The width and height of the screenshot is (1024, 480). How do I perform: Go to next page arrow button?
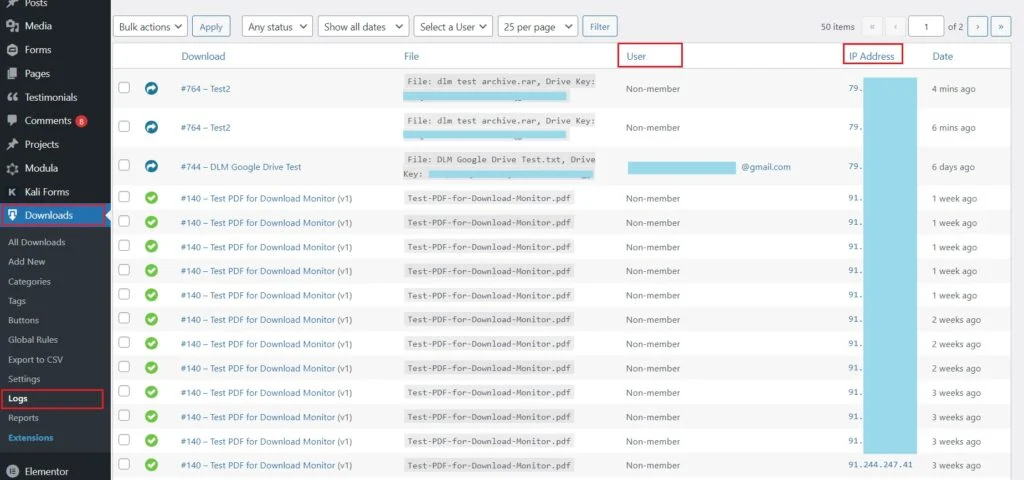coord(978,26)
